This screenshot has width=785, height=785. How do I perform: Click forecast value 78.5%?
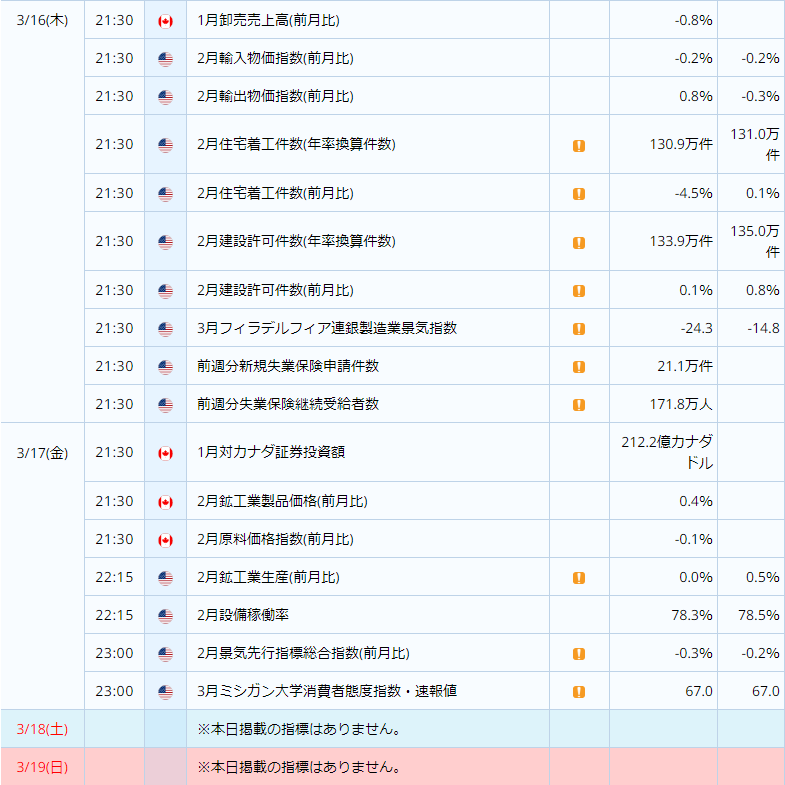pos(759,616)
